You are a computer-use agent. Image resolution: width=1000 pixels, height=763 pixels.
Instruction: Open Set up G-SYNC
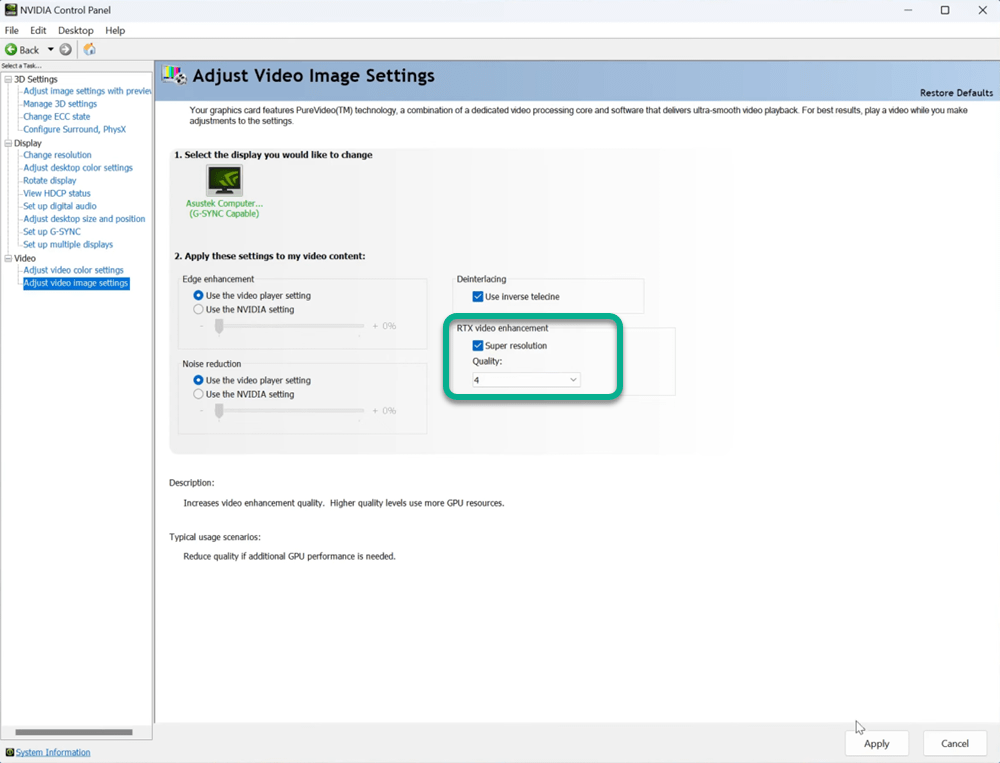point(52,231)
